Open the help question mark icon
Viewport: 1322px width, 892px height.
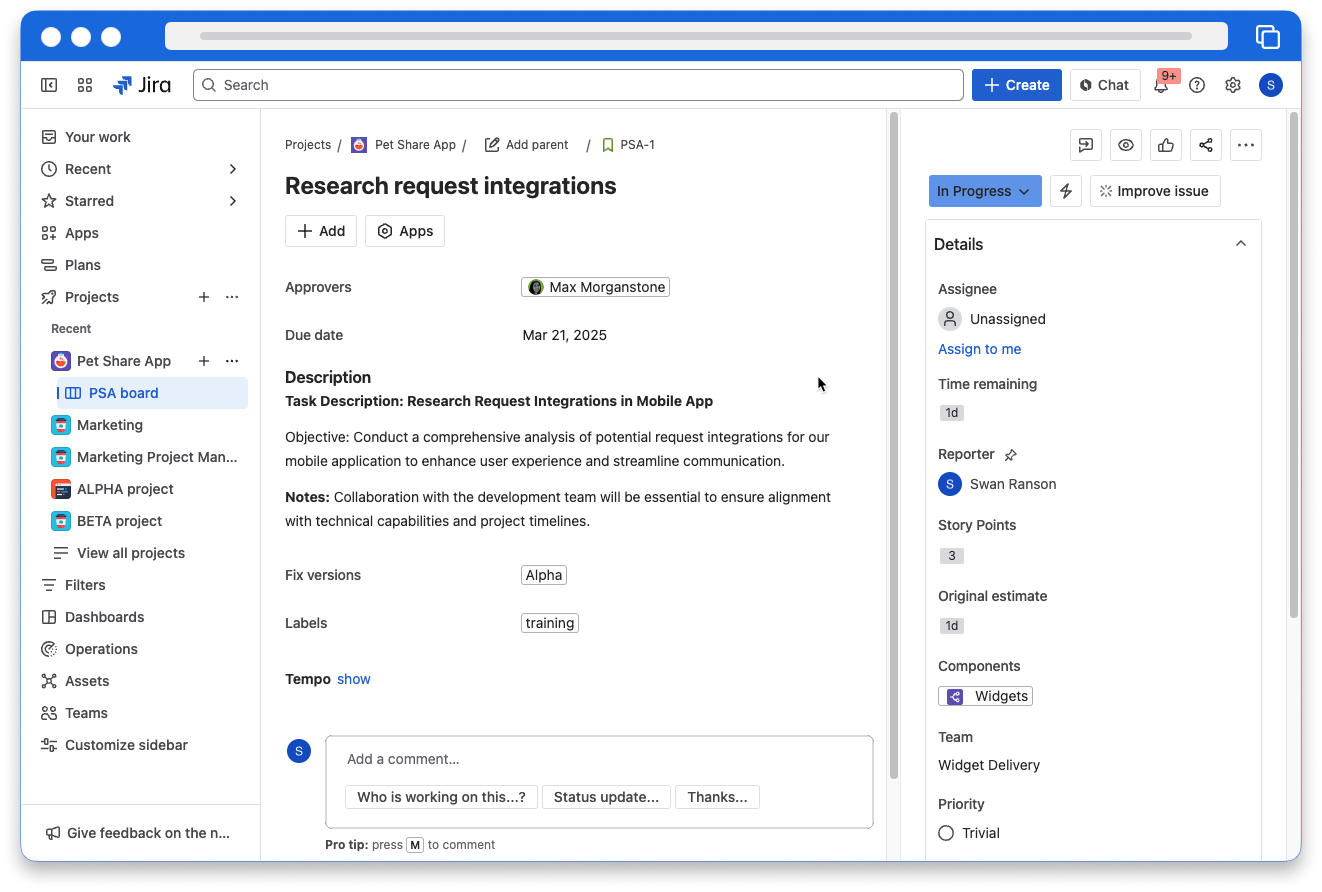1197,85
